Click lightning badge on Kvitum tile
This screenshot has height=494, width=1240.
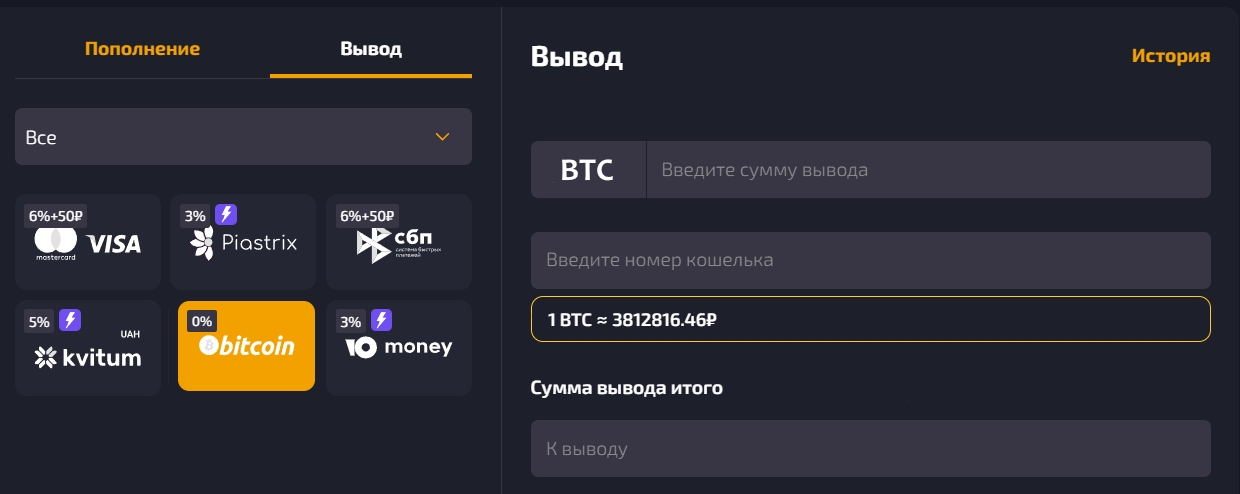(x=70, y=321)
